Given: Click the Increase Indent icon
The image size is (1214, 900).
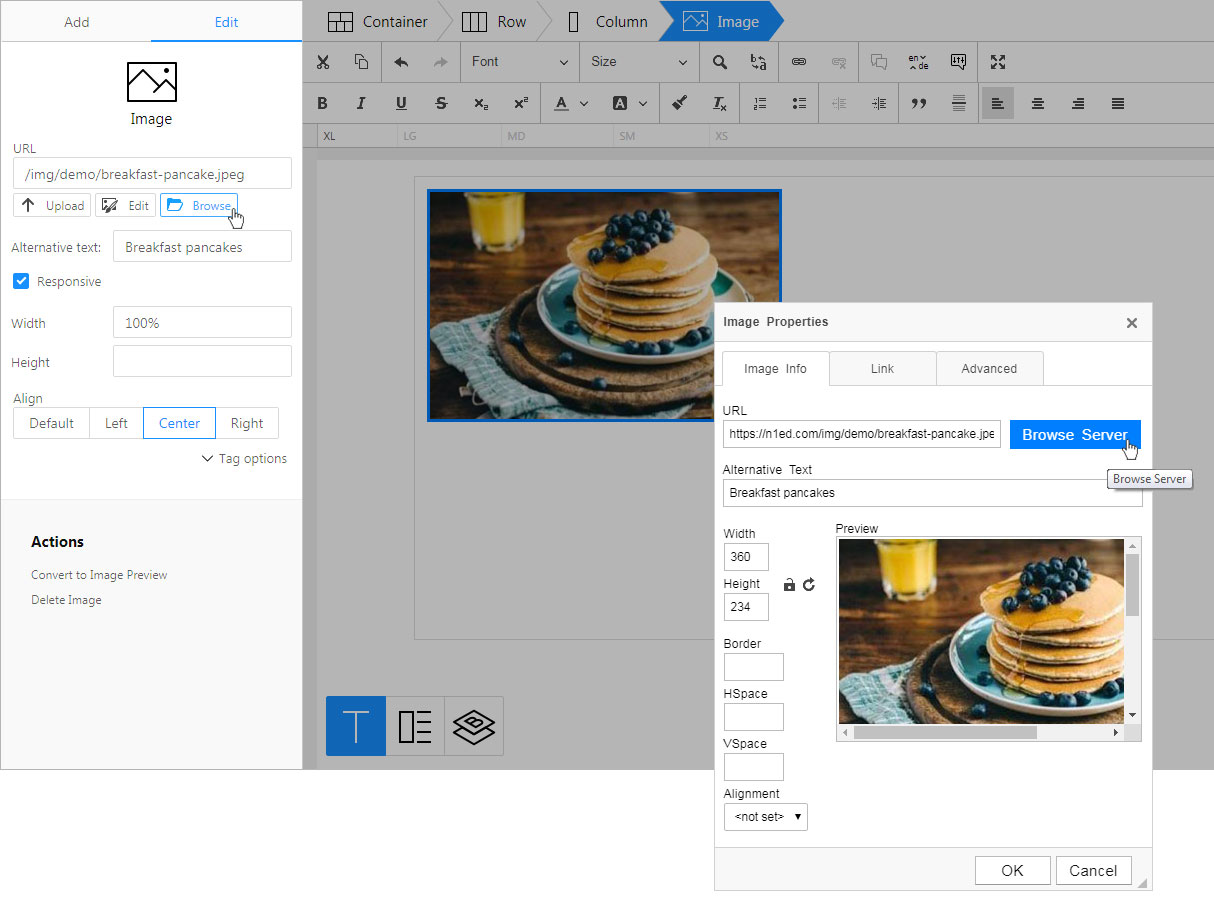Looking at the screenshot, I should pos(879,103).
